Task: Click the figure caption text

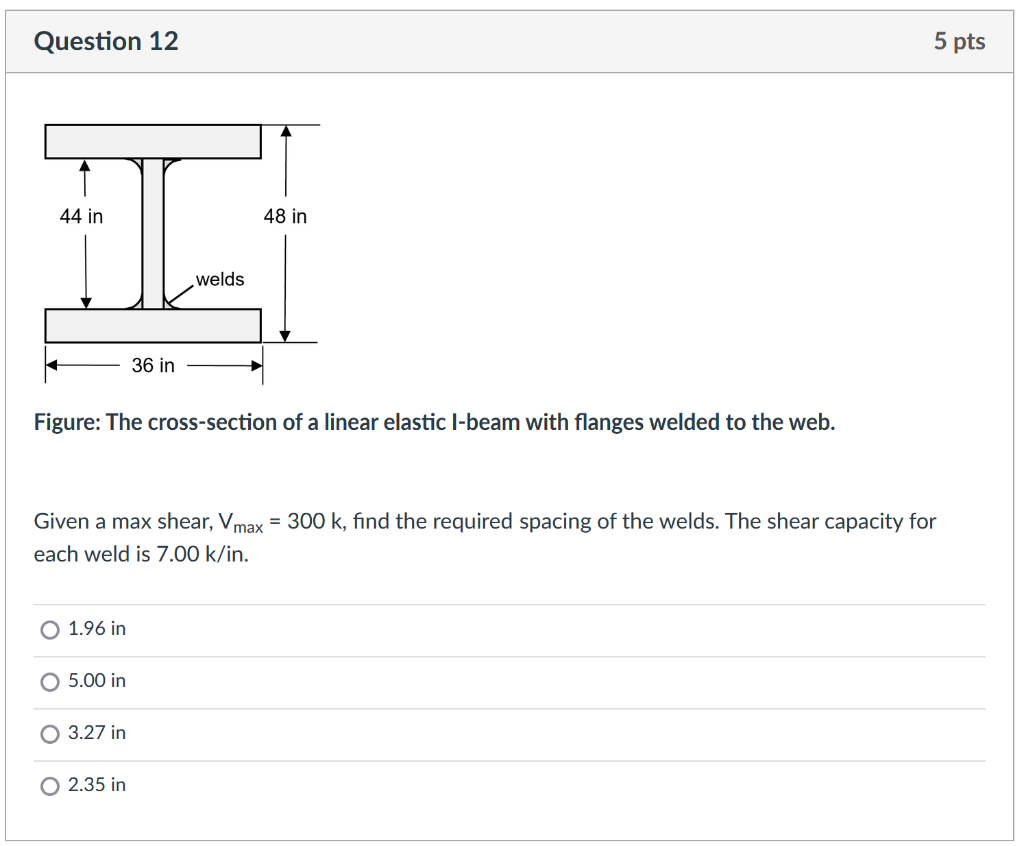Action: click(x=435, y=422)
